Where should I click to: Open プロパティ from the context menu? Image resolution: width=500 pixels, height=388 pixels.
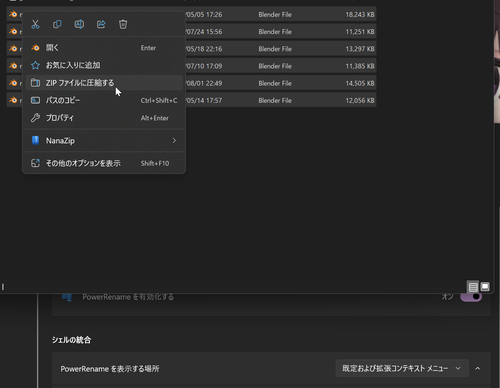click(x=104, y=118)
